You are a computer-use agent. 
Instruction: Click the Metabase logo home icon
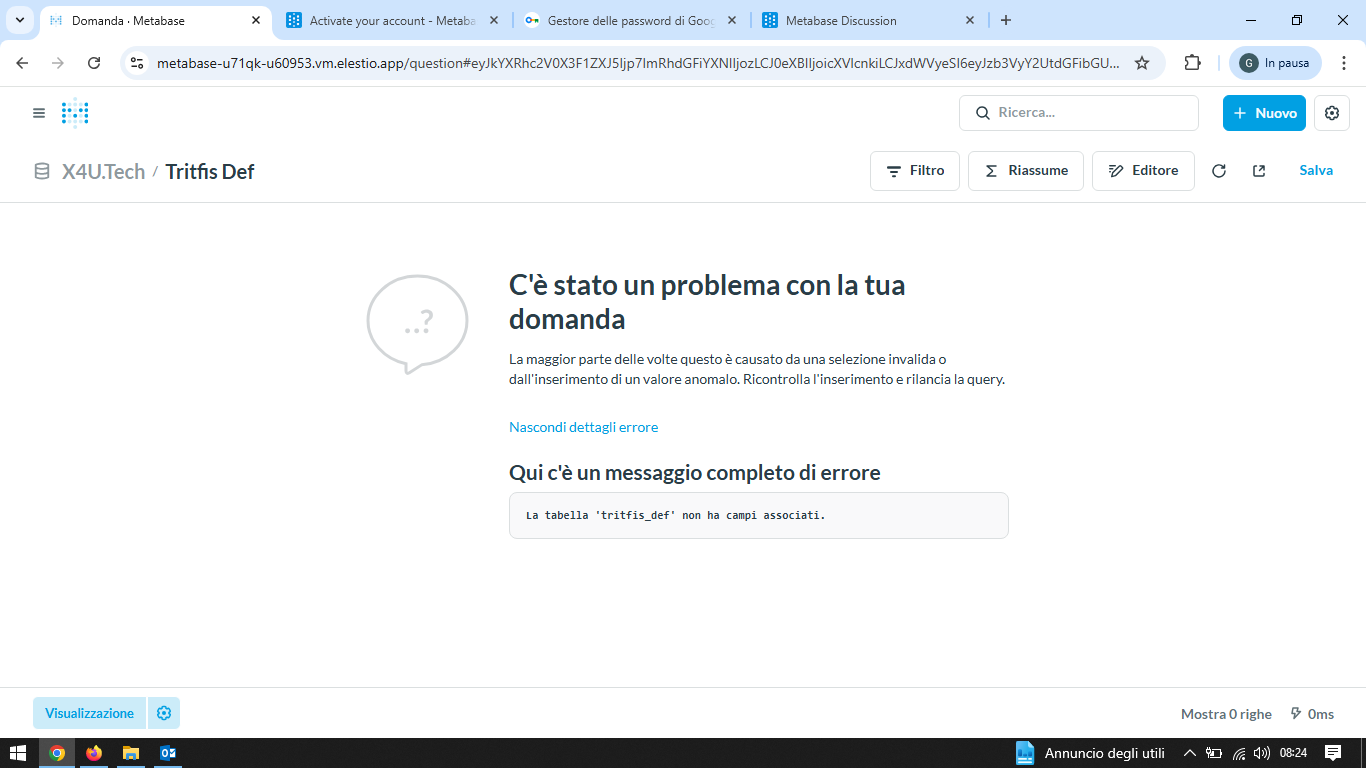[x=75, y=113]
